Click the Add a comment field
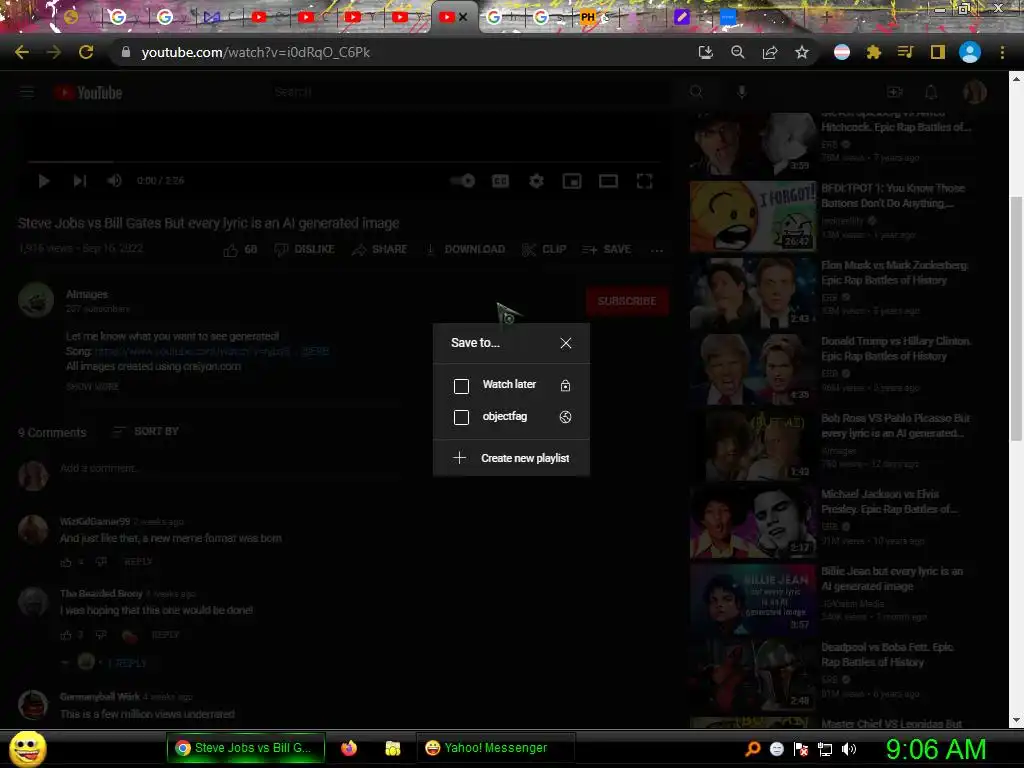Screen dimensions: 1024x768 click(229, 469)
